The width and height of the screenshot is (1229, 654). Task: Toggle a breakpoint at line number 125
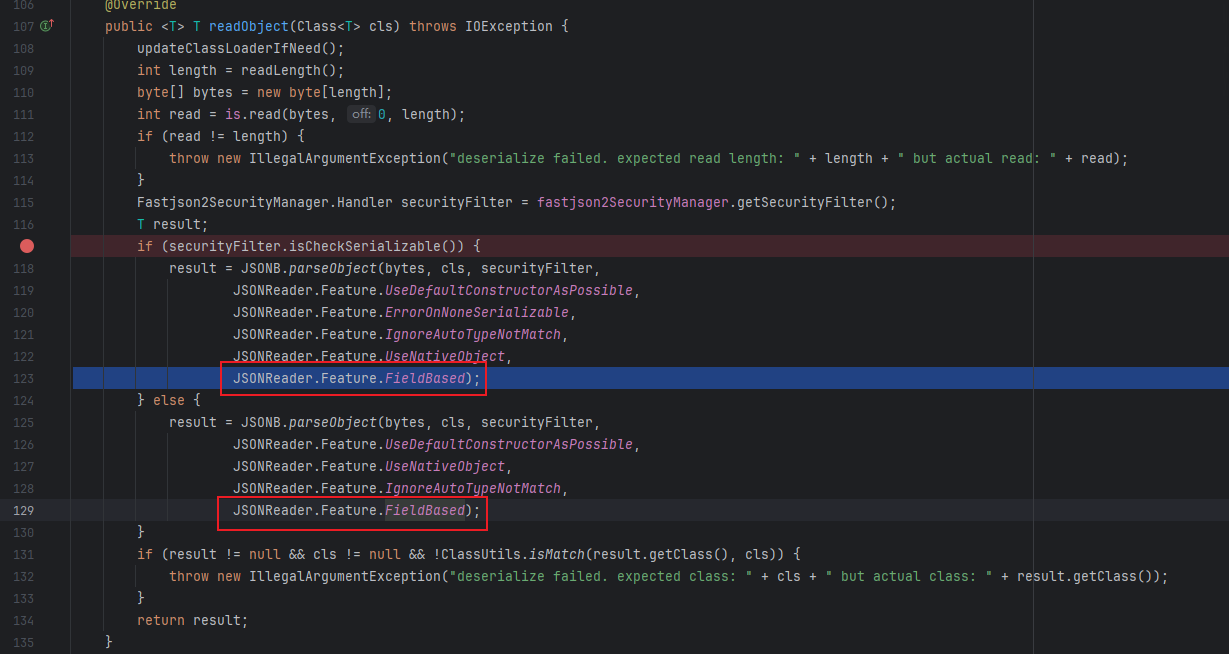pyautogui.click(x=23, y=422)
